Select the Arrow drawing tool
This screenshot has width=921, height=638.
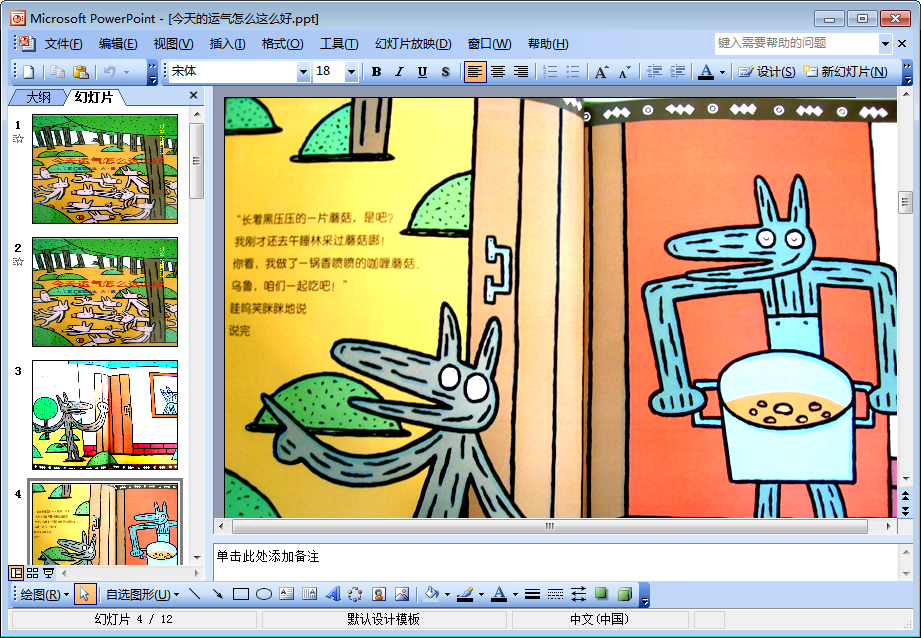click(217, 595)
